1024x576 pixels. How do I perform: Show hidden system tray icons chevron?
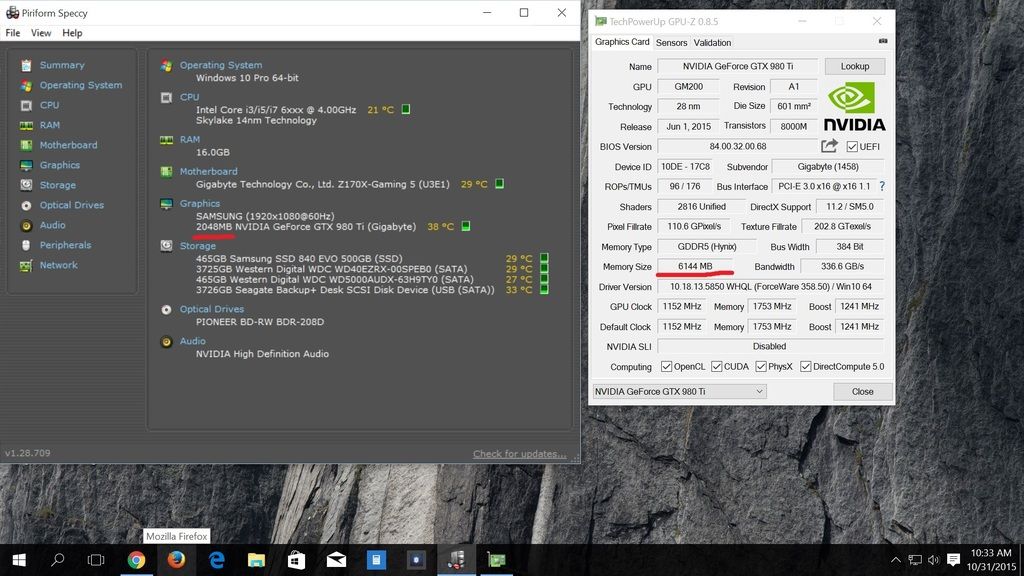(x=895, y=560)
